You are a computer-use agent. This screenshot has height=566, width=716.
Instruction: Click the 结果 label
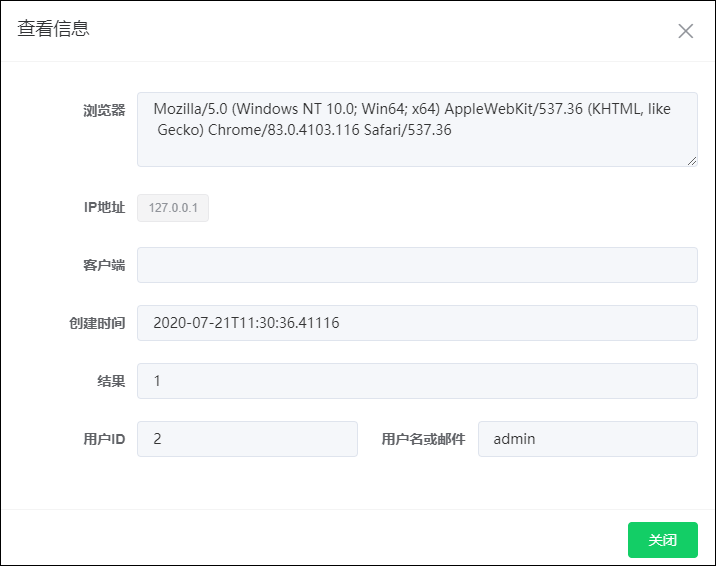click(111, 381)
